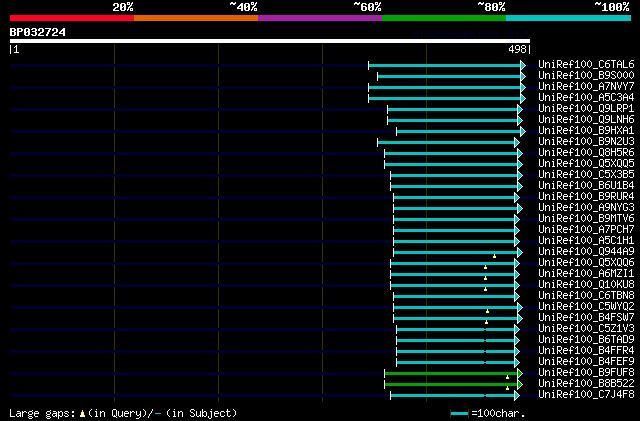Click the cyan alignment bar for UniRef100_B9N2U3

(446, 143)
